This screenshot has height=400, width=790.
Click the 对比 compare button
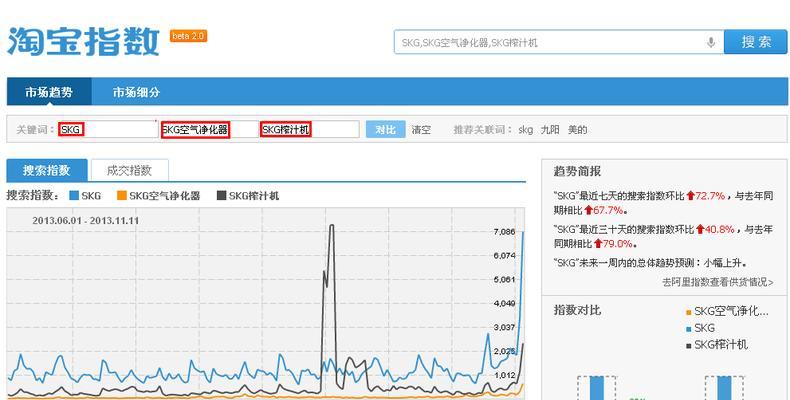click(x=385, y=129)
